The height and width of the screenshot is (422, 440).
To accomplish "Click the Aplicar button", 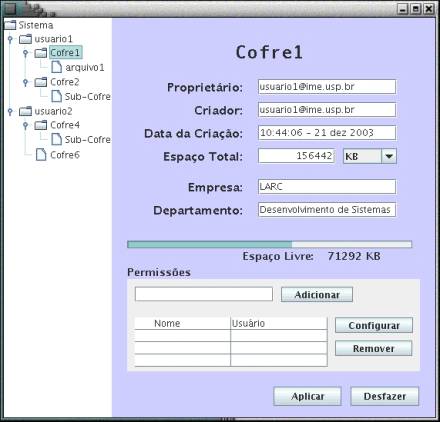I will (307, 396).
